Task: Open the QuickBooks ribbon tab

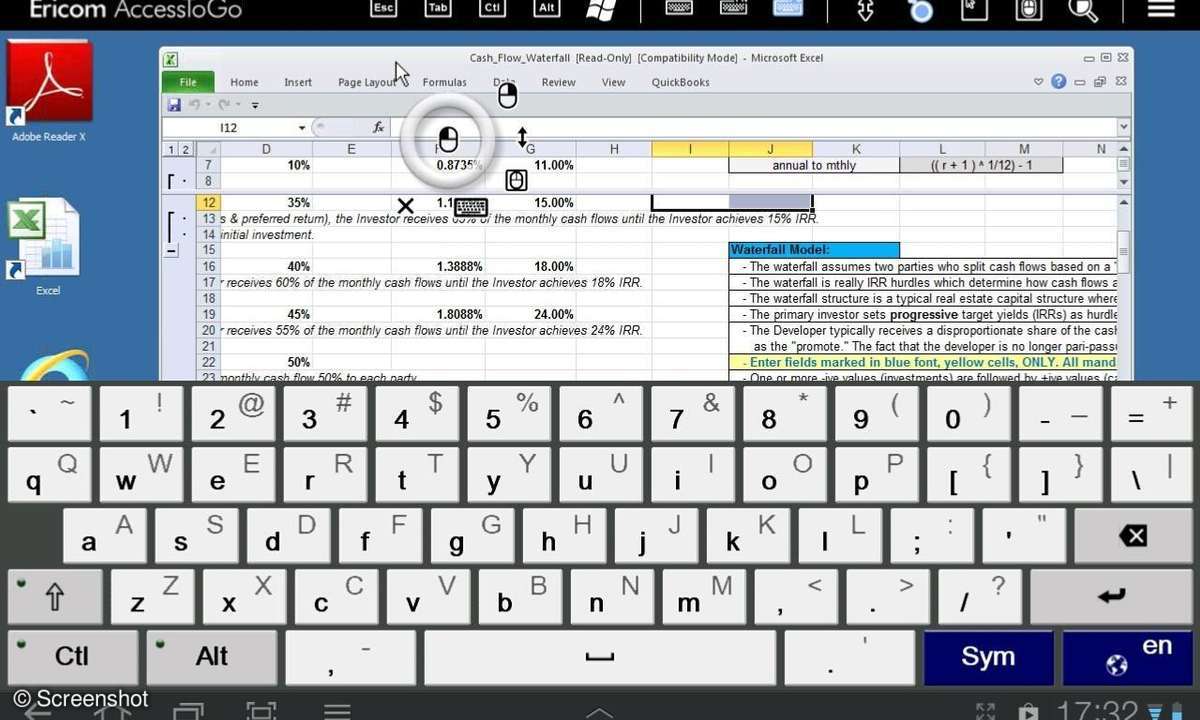Action: click(x=681, y=82)
